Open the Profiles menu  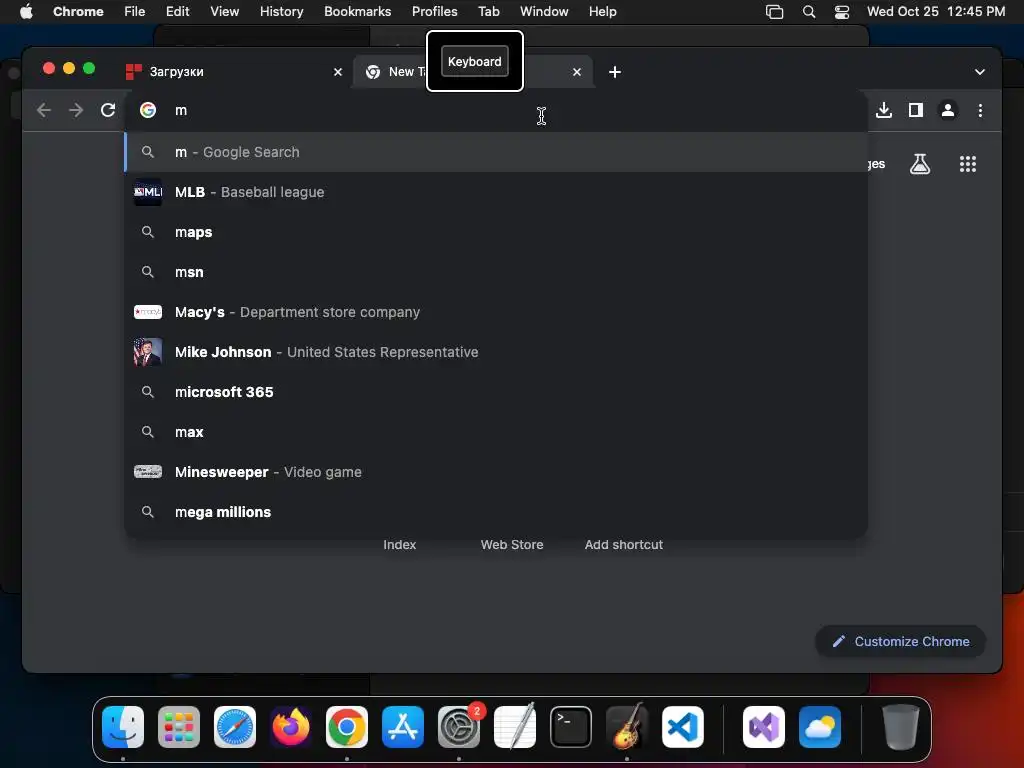434,12
